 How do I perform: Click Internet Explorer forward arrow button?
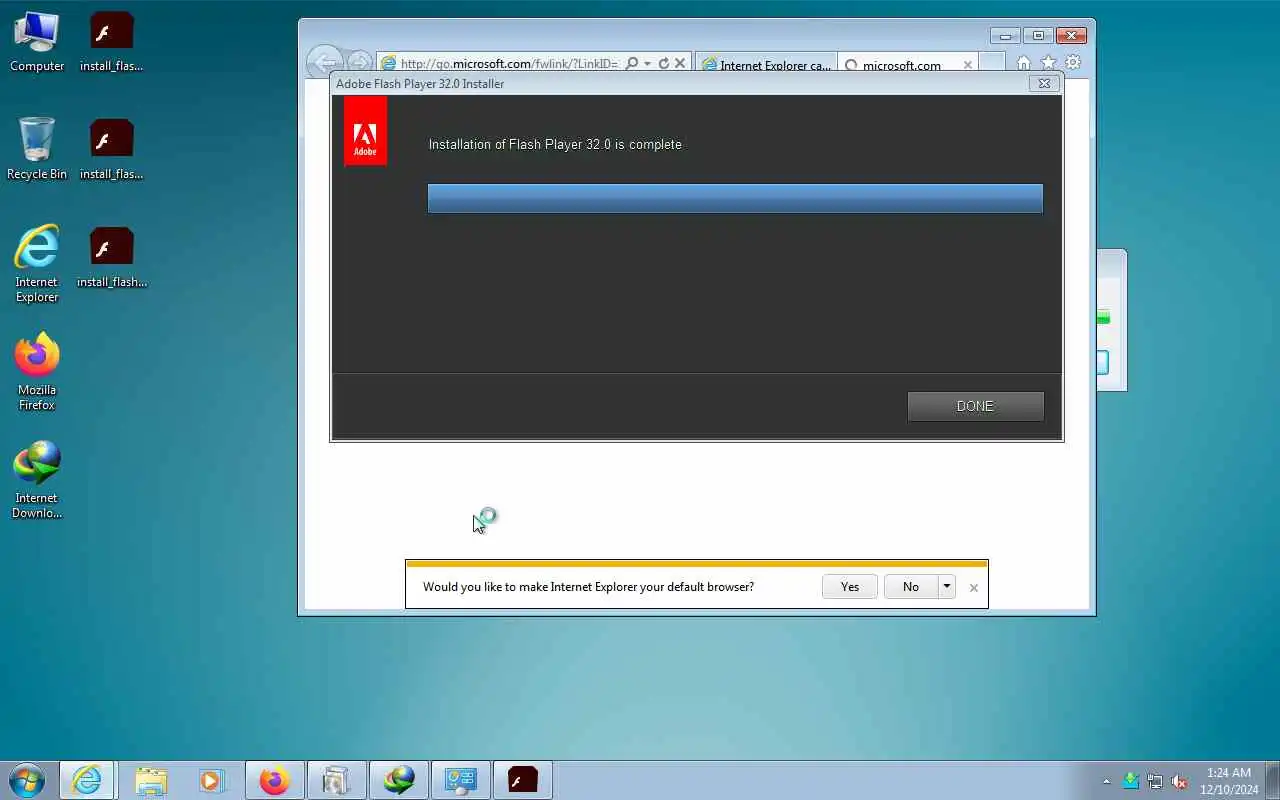tap(359, 63)
